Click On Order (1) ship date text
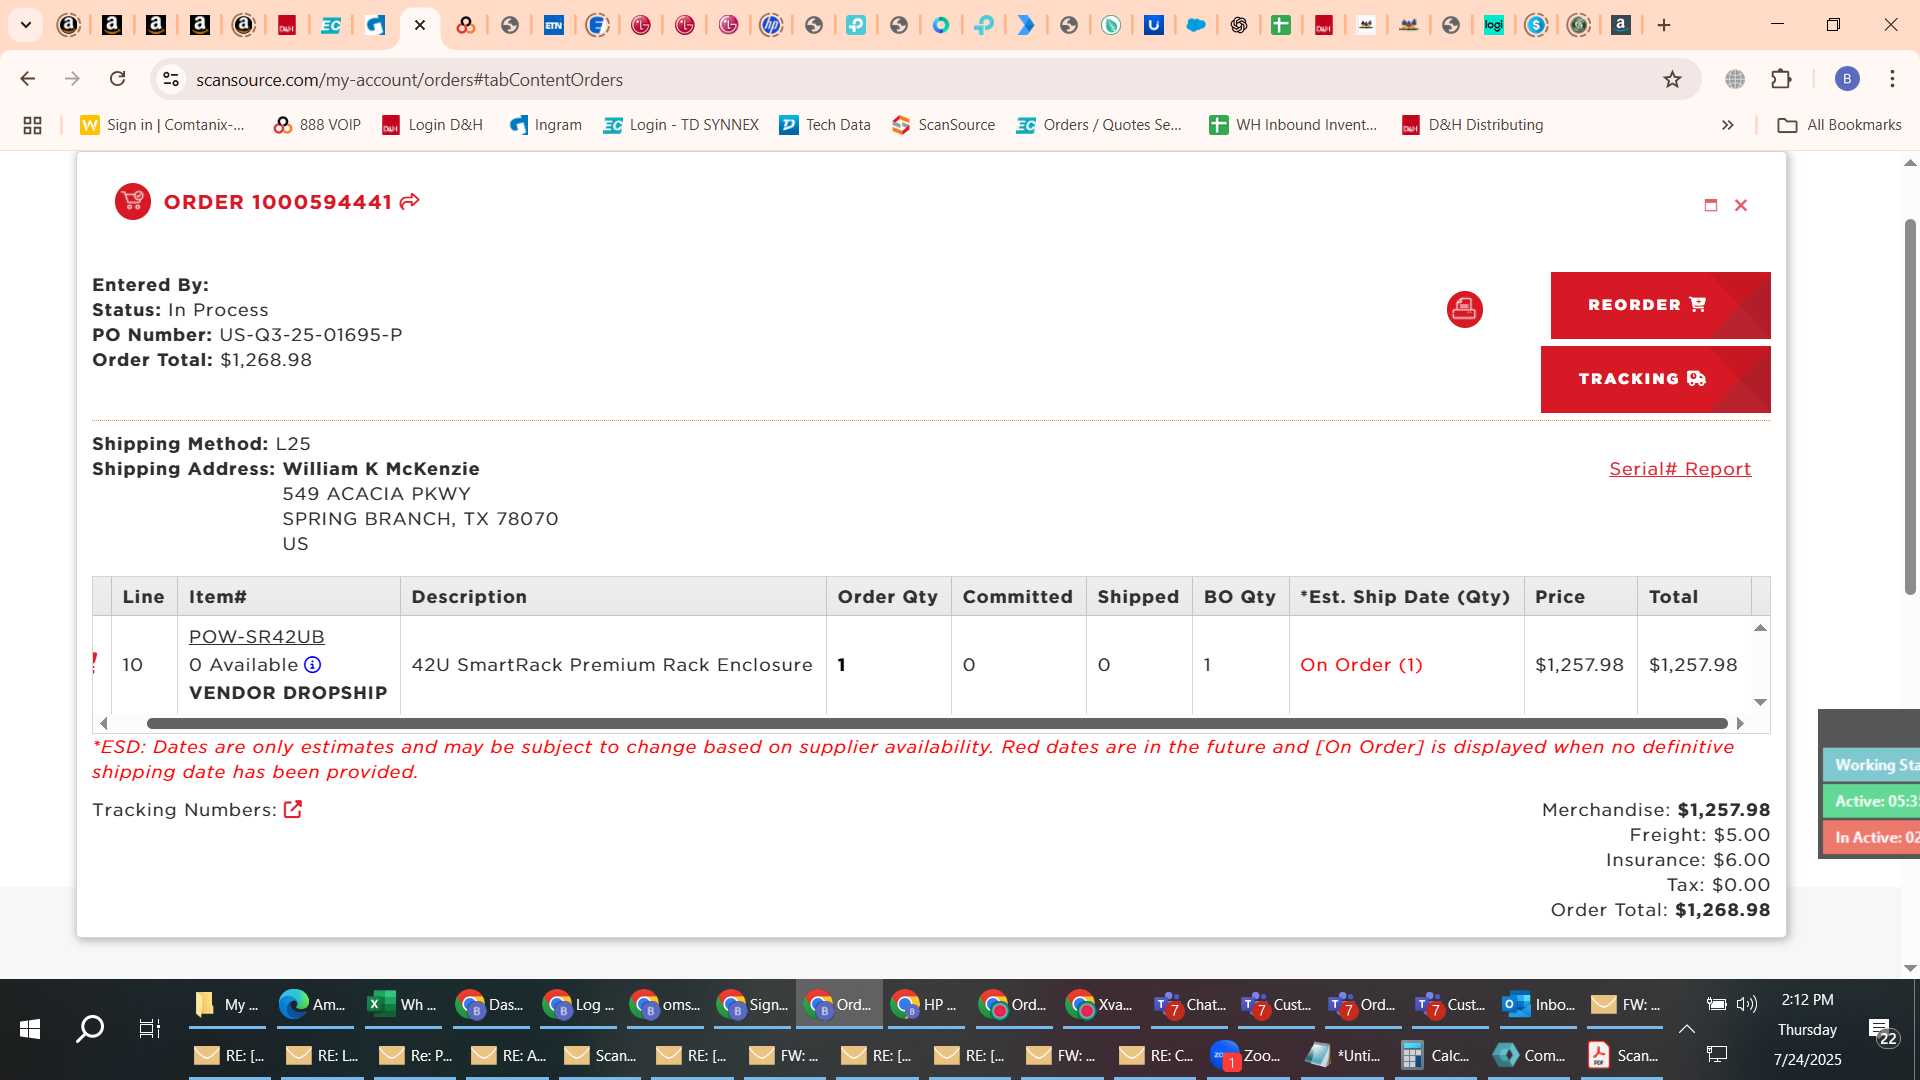 (x=1361, y=665)
